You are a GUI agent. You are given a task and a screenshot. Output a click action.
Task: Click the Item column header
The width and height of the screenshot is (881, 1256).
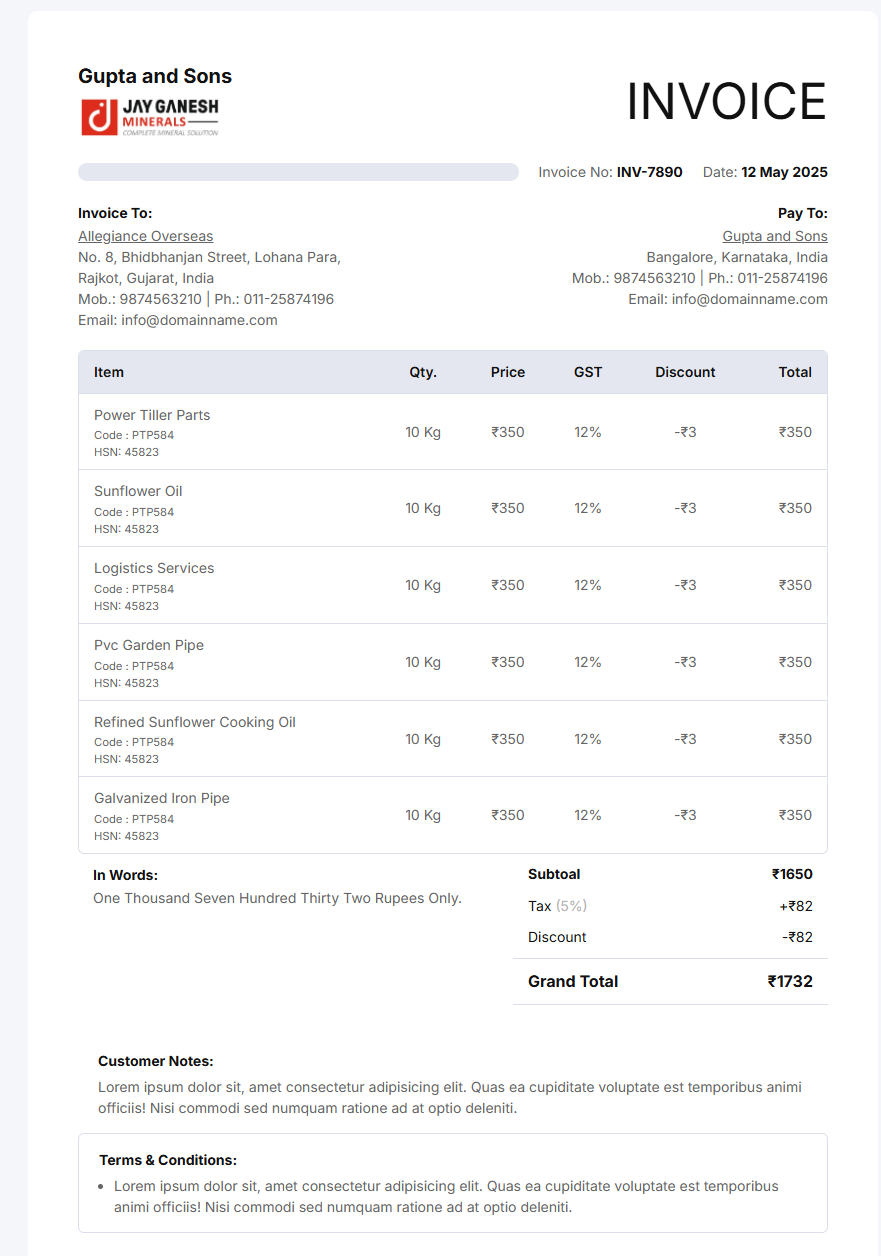click(109, 372)
